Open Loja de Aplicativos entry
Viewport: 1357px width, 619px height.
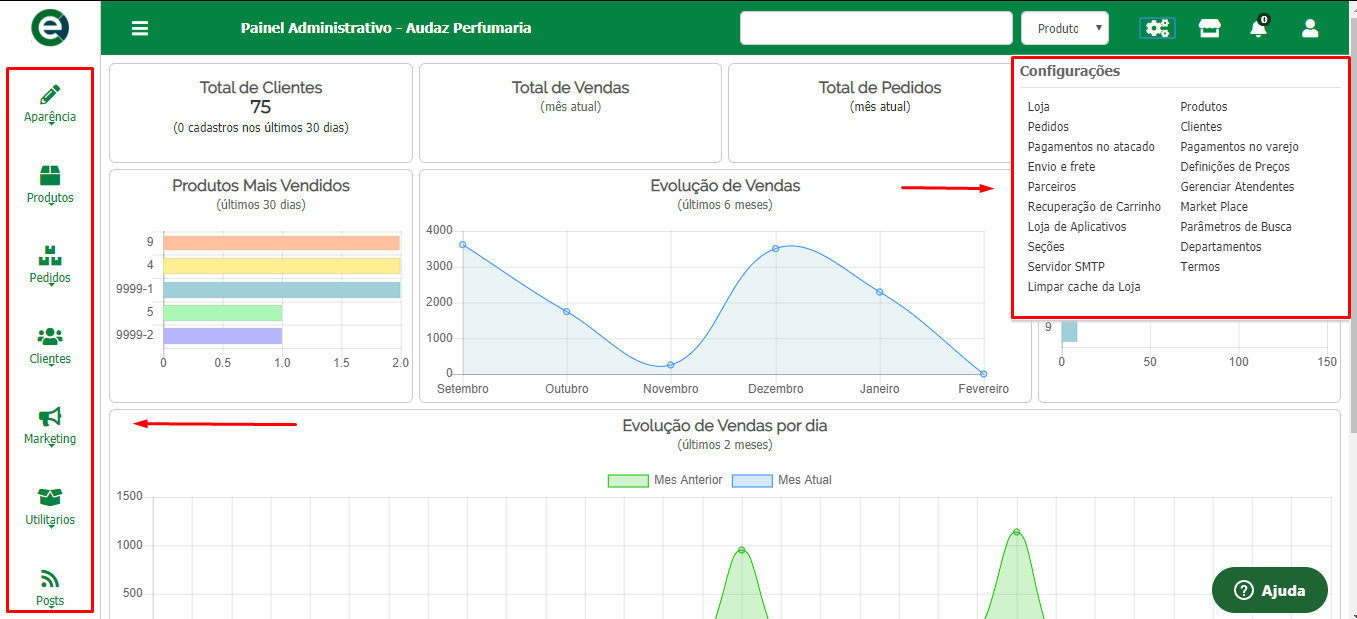[1077, 227]
